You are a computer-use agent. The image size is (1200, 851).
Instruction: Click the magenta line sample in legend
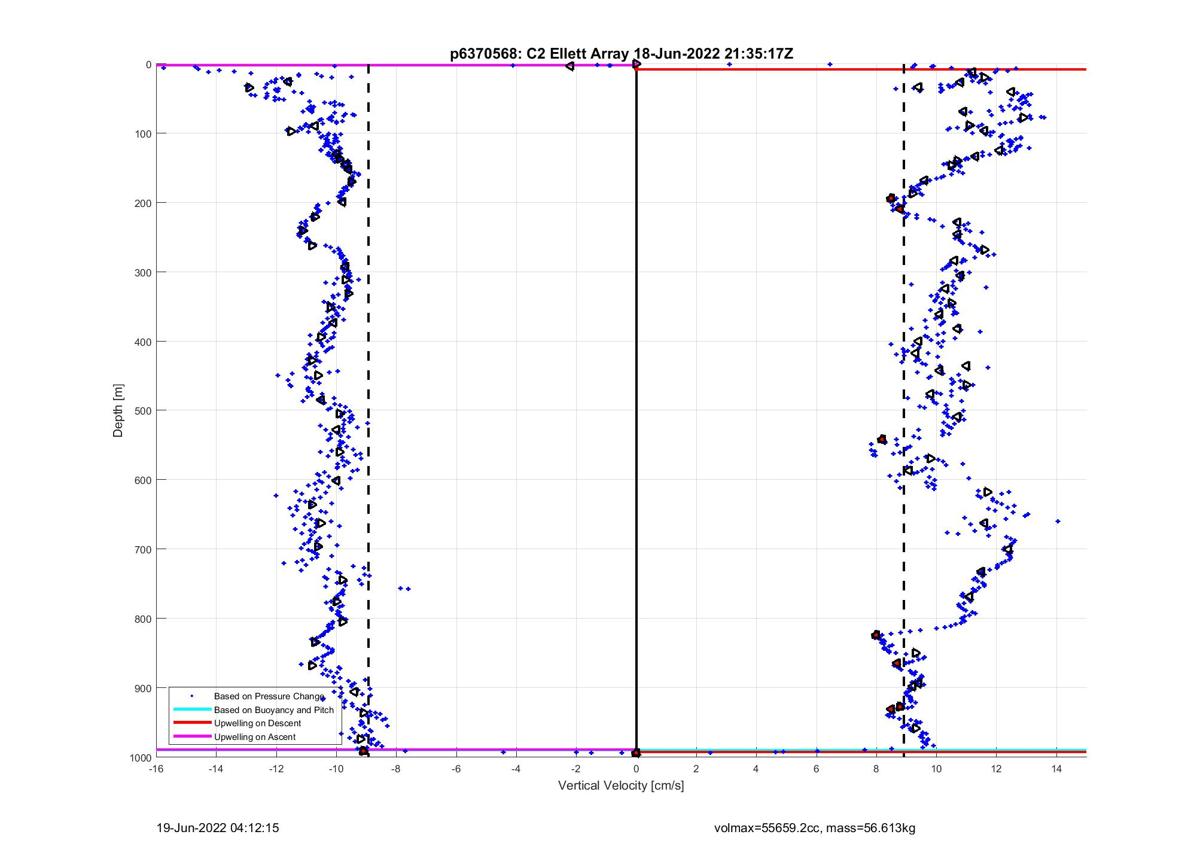tap(191, 736)
